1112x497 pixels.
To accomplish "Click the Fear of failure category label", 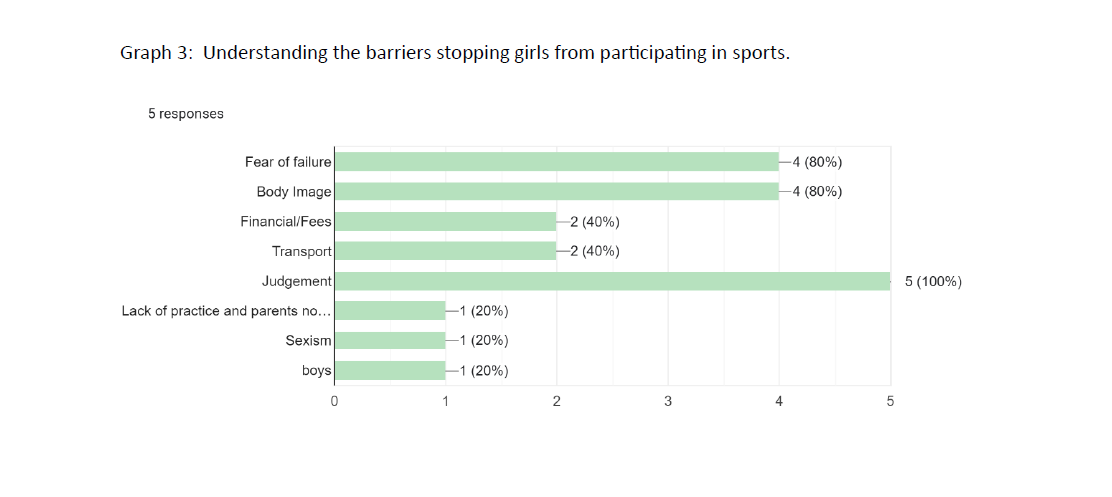I will (288, 162).
